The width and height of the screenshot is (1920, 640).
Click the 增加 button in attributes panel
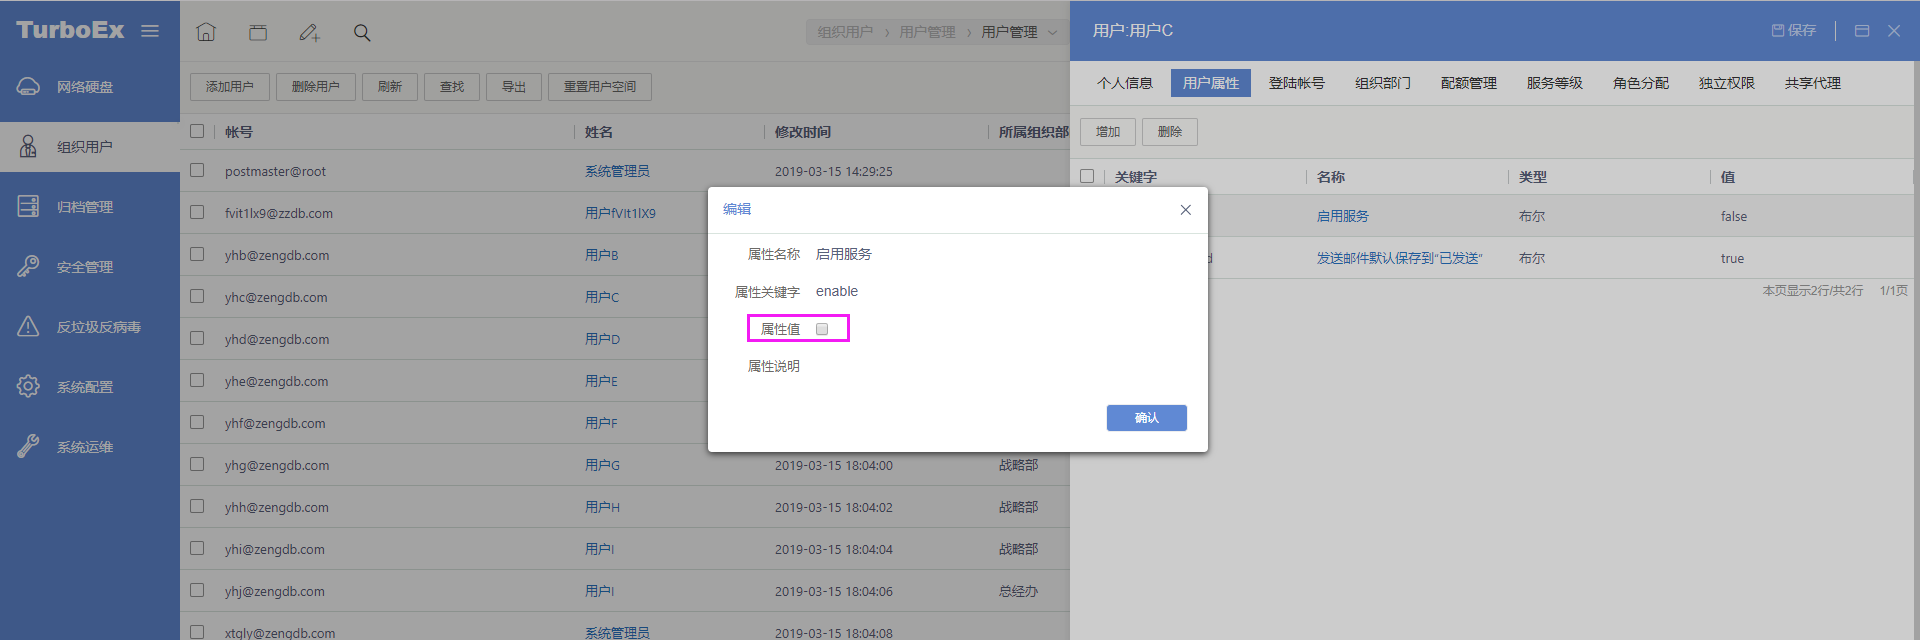coord(1107,132)
